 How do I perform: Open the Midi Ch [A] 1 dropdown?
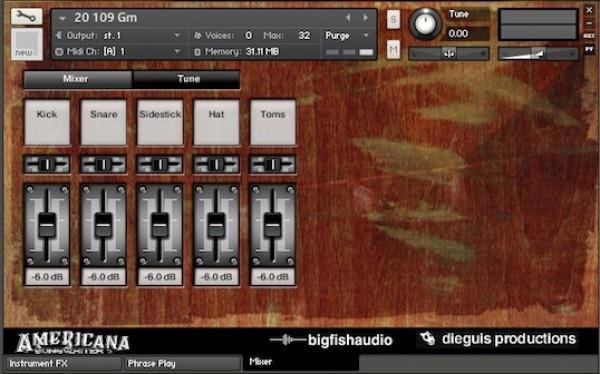(x=119, y=51)
